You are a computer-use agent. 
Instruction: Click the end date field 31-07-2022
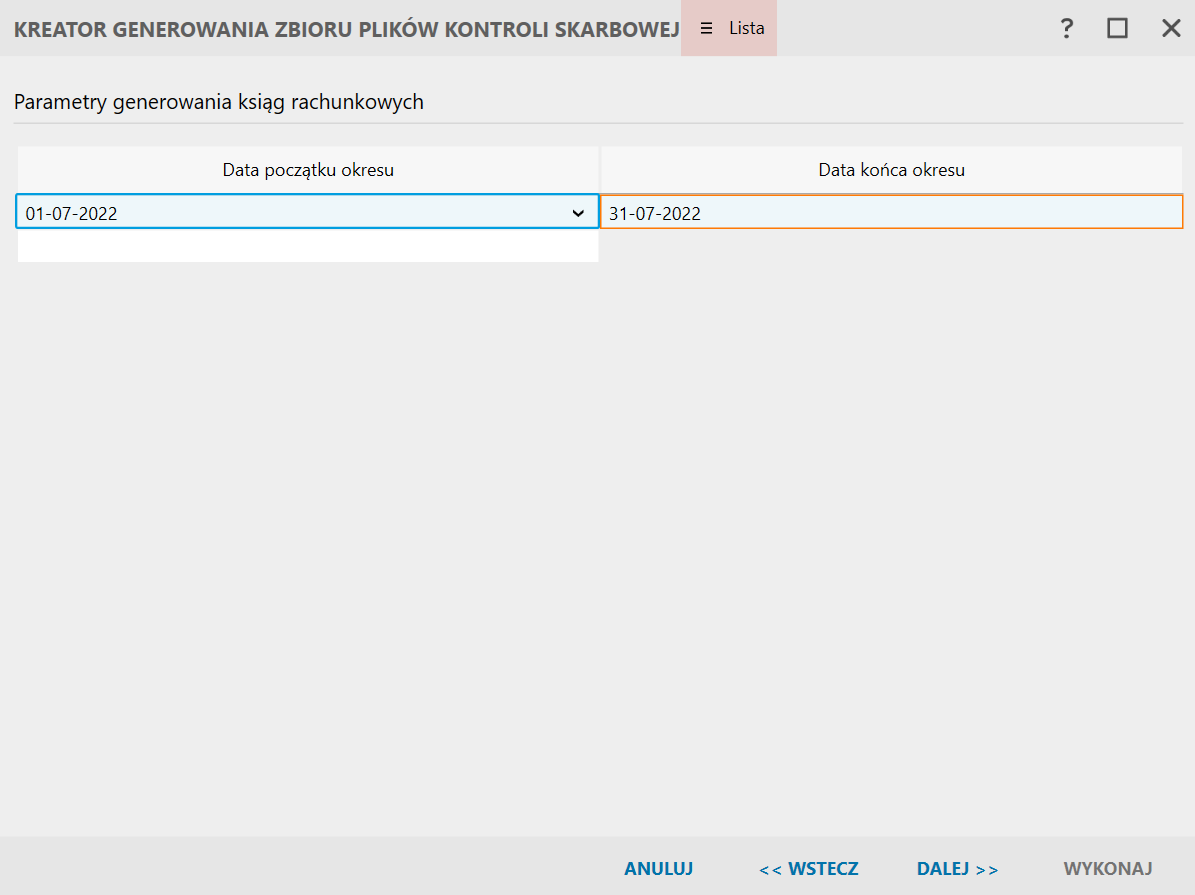coord(892,212)
